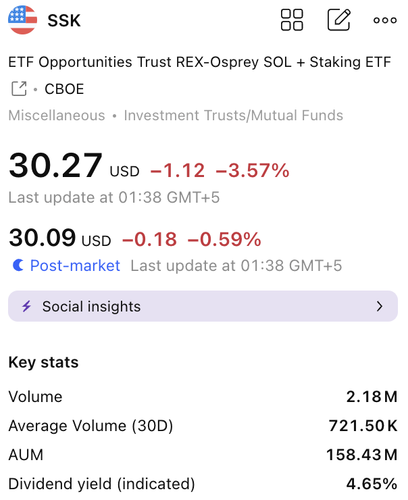Viewport: 408px width, 500px height.
Task: Click the Miscellaneous sector link
Action: [x=57, y=115]
